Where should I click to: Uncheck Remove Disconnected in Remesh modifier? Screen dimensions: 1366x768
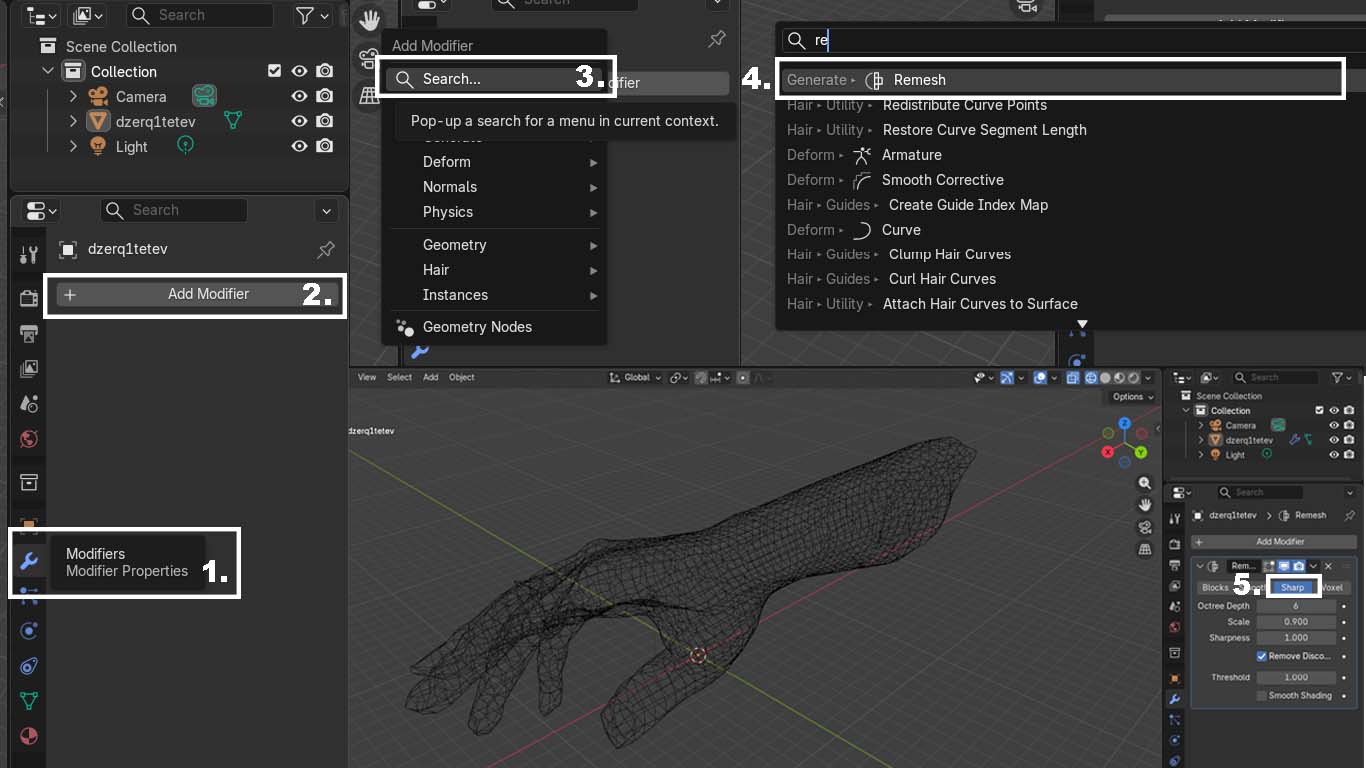[1262, 656]
